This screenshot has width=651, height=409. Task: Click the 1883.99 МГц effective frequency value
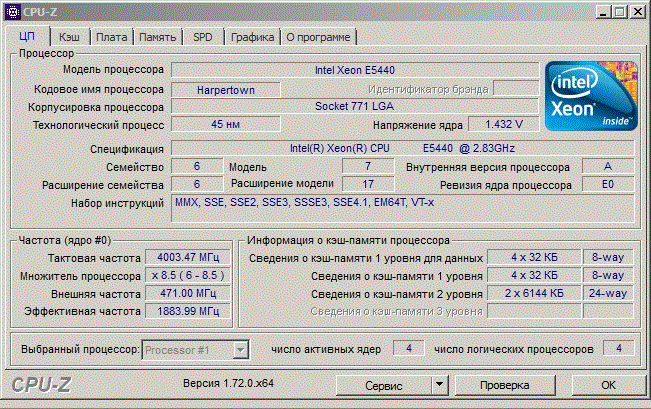(x=188, y=311)
